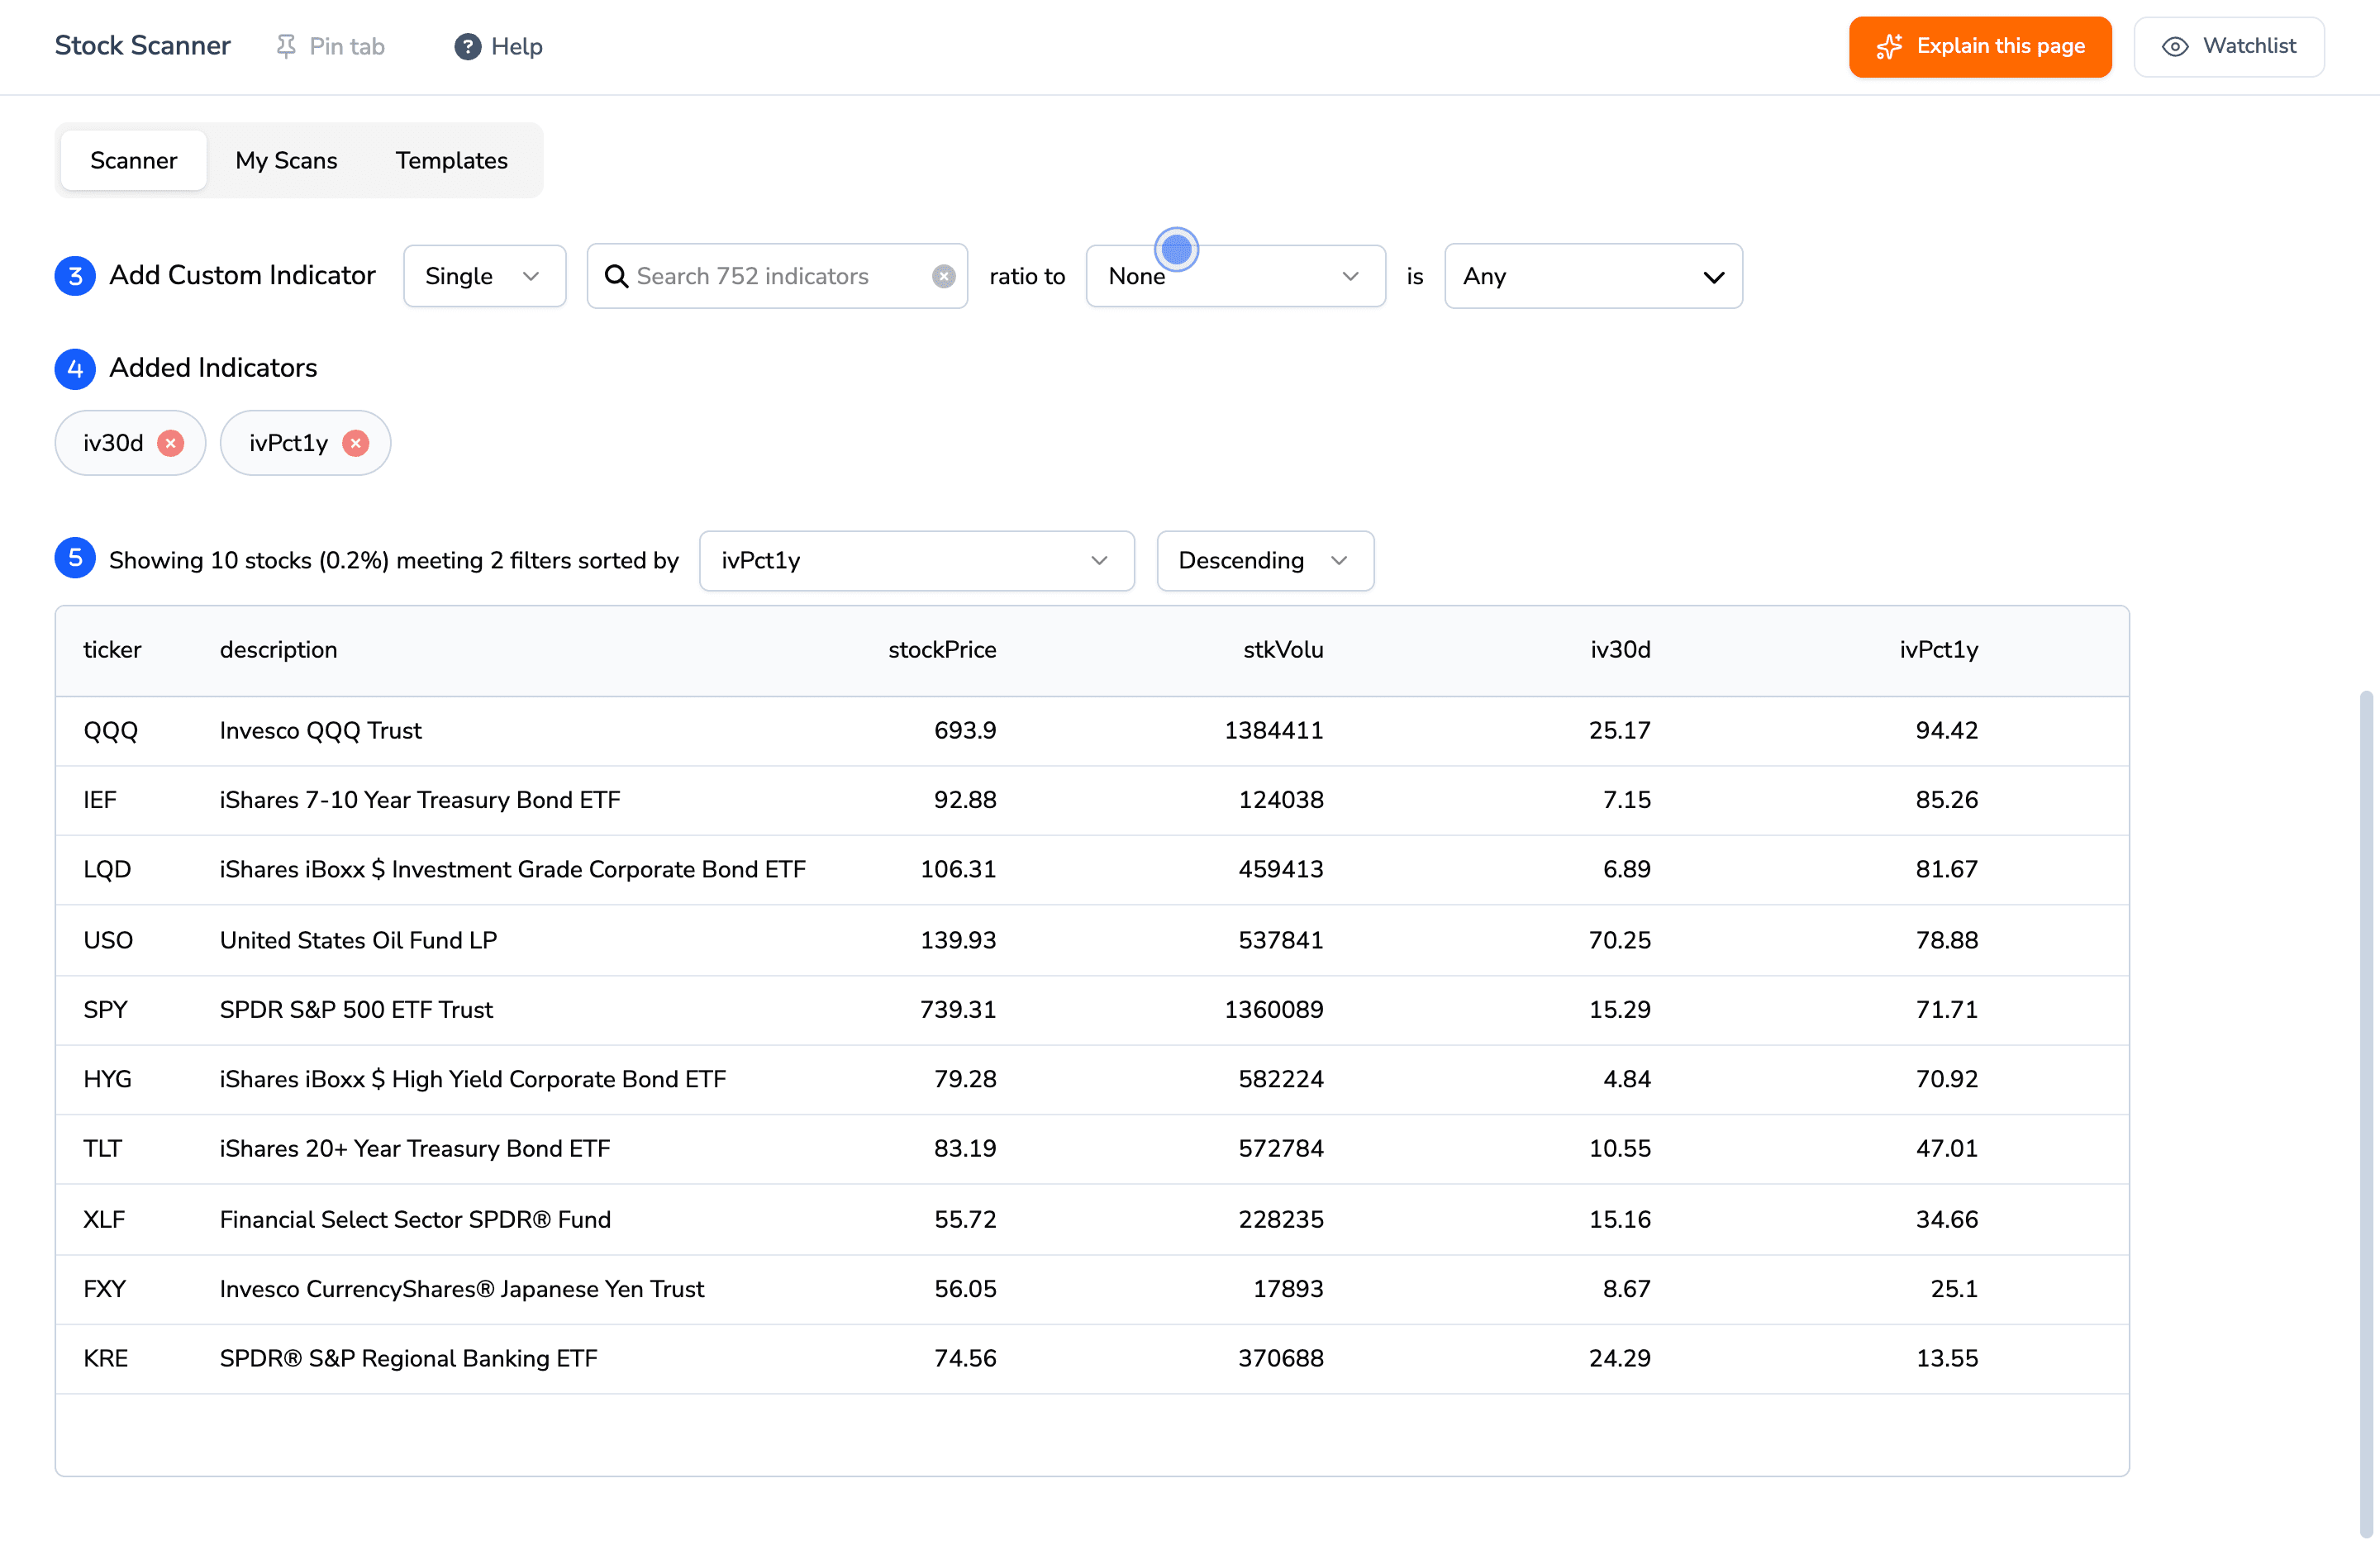Sort by the ticker column header
This screenshot has width=2380, height=1545.
pyautogui.click(x=112, y=650)
